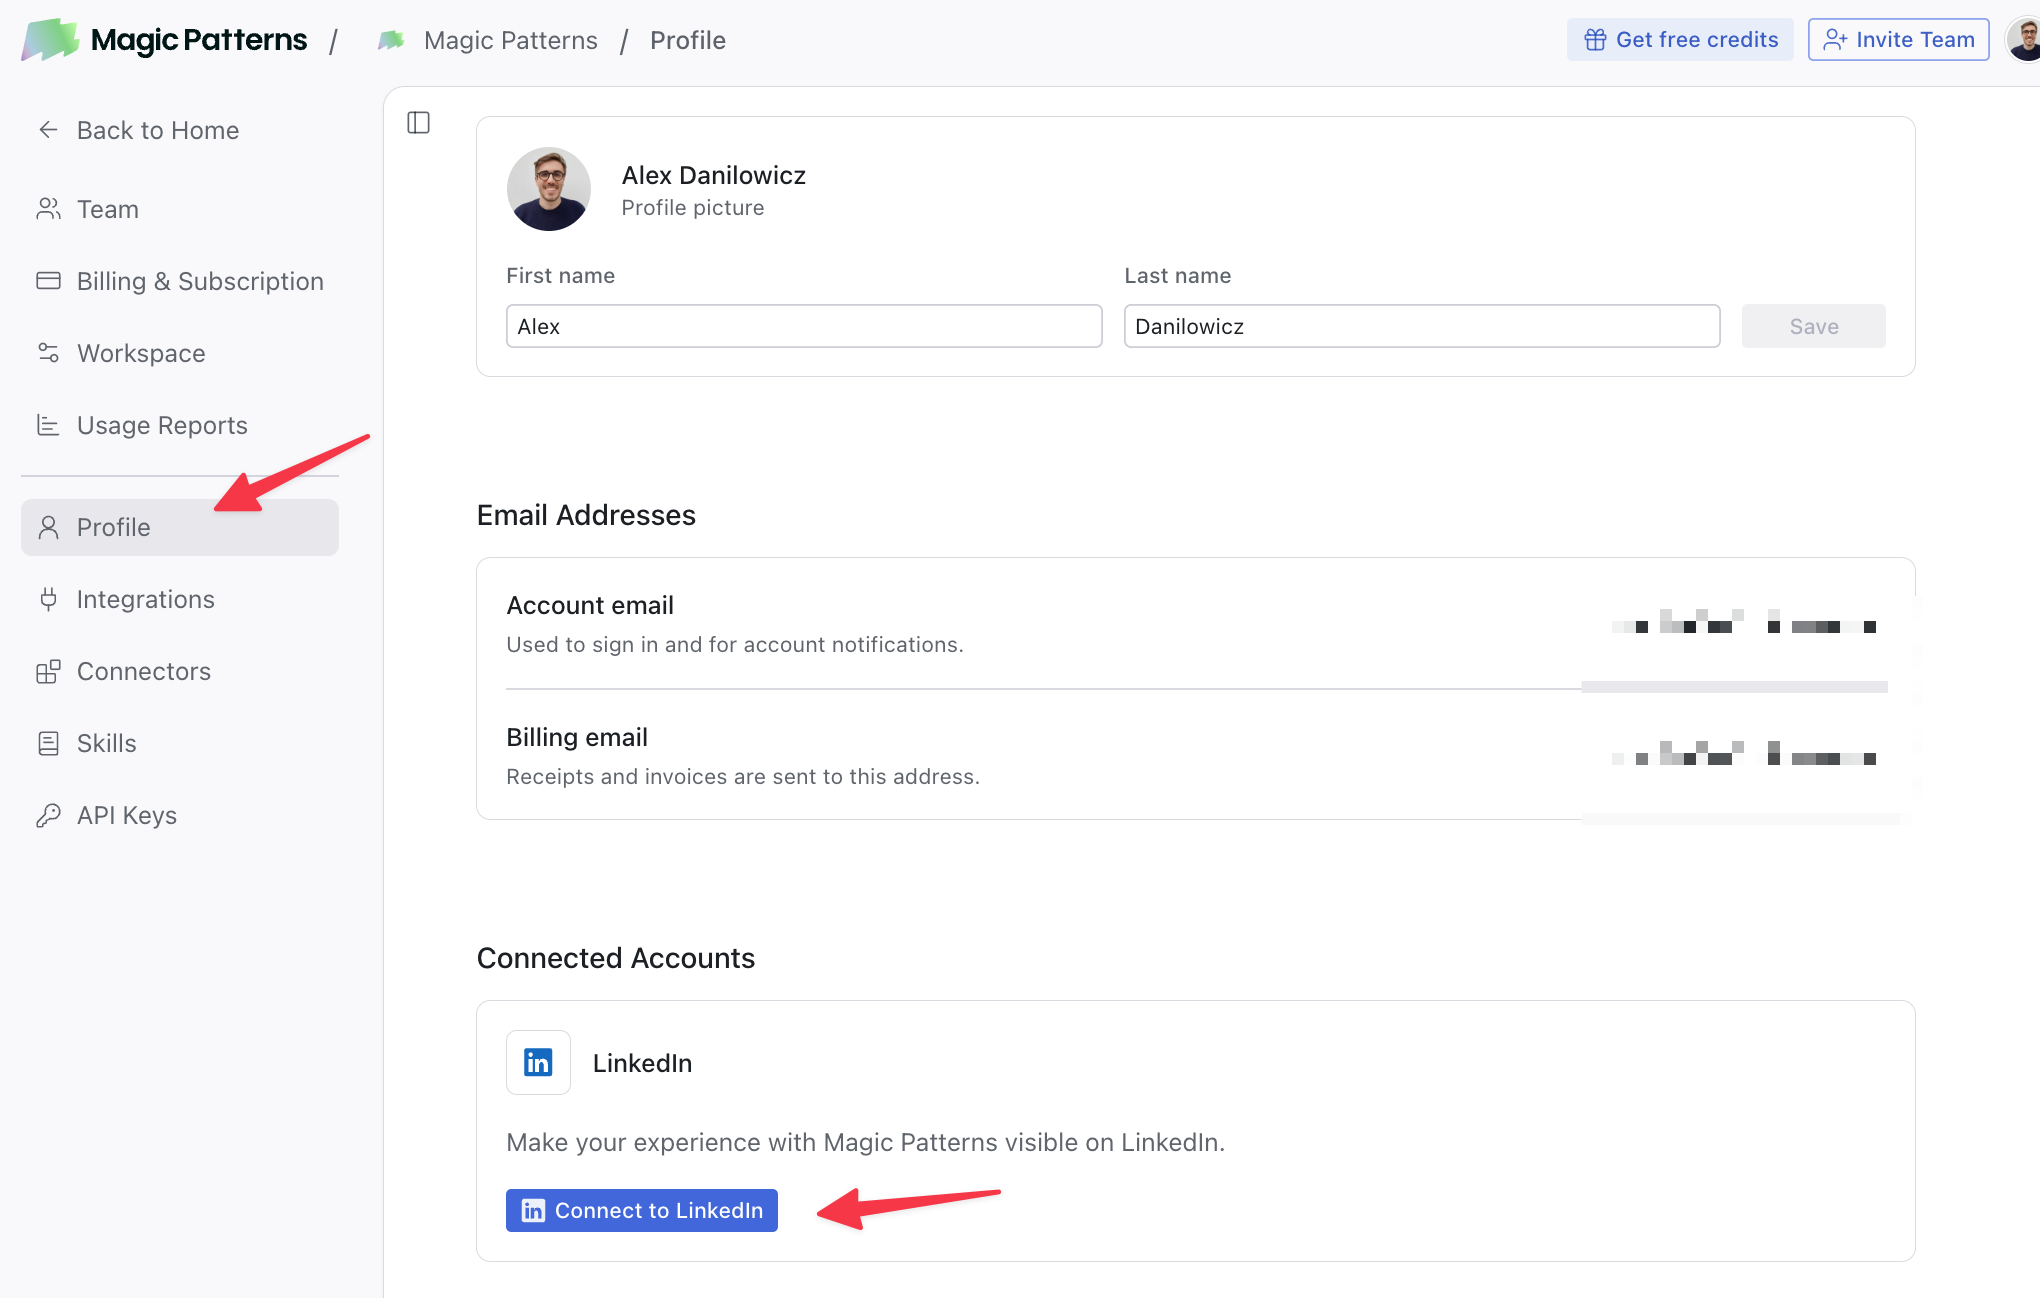The image size is (2040, 1298).
Task: Click Connect to LinkedIn button
Action: pyautogui.click(x=642, y=1210)
